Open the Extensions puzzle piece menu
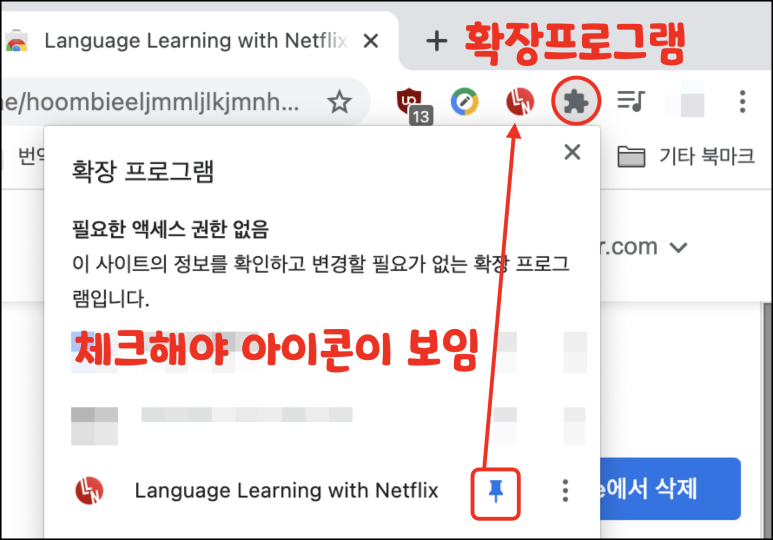773x540 pixels. [575, 102]
